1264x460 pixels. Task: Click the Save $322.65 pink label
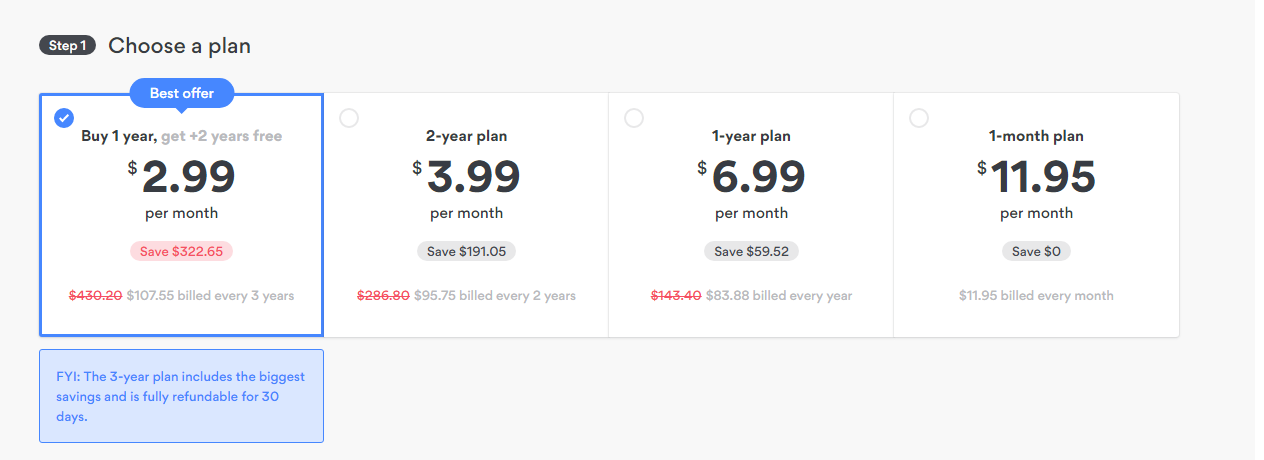(x=181, y=251)
